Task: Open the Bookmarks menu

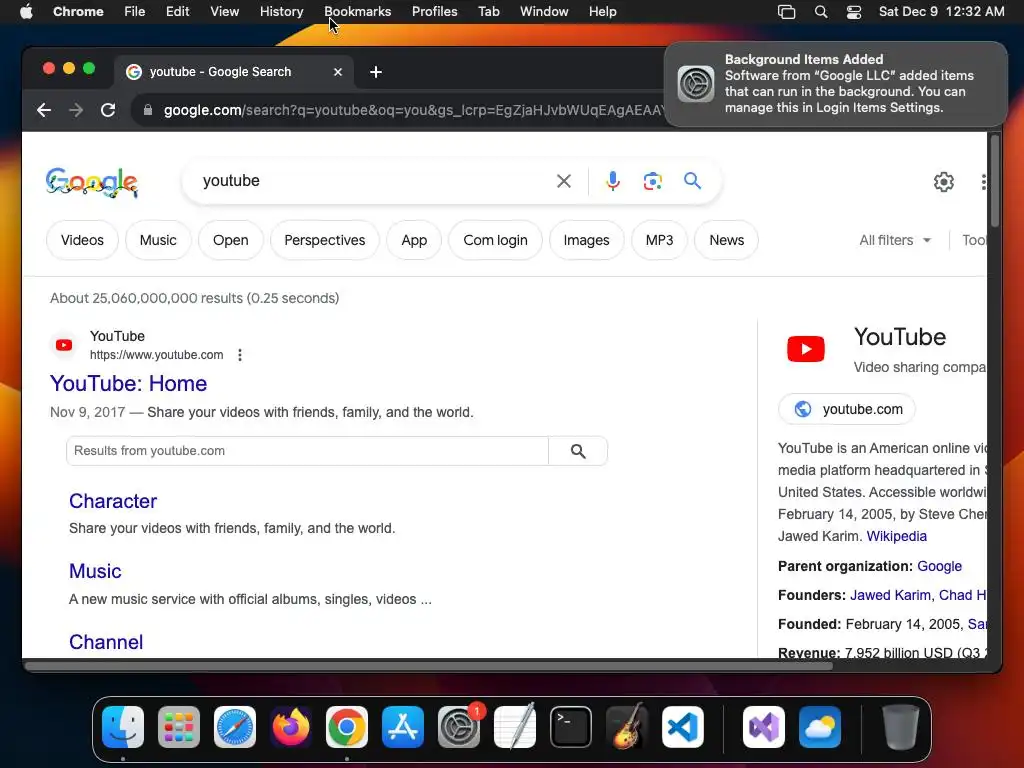Action: coord(357,12)
